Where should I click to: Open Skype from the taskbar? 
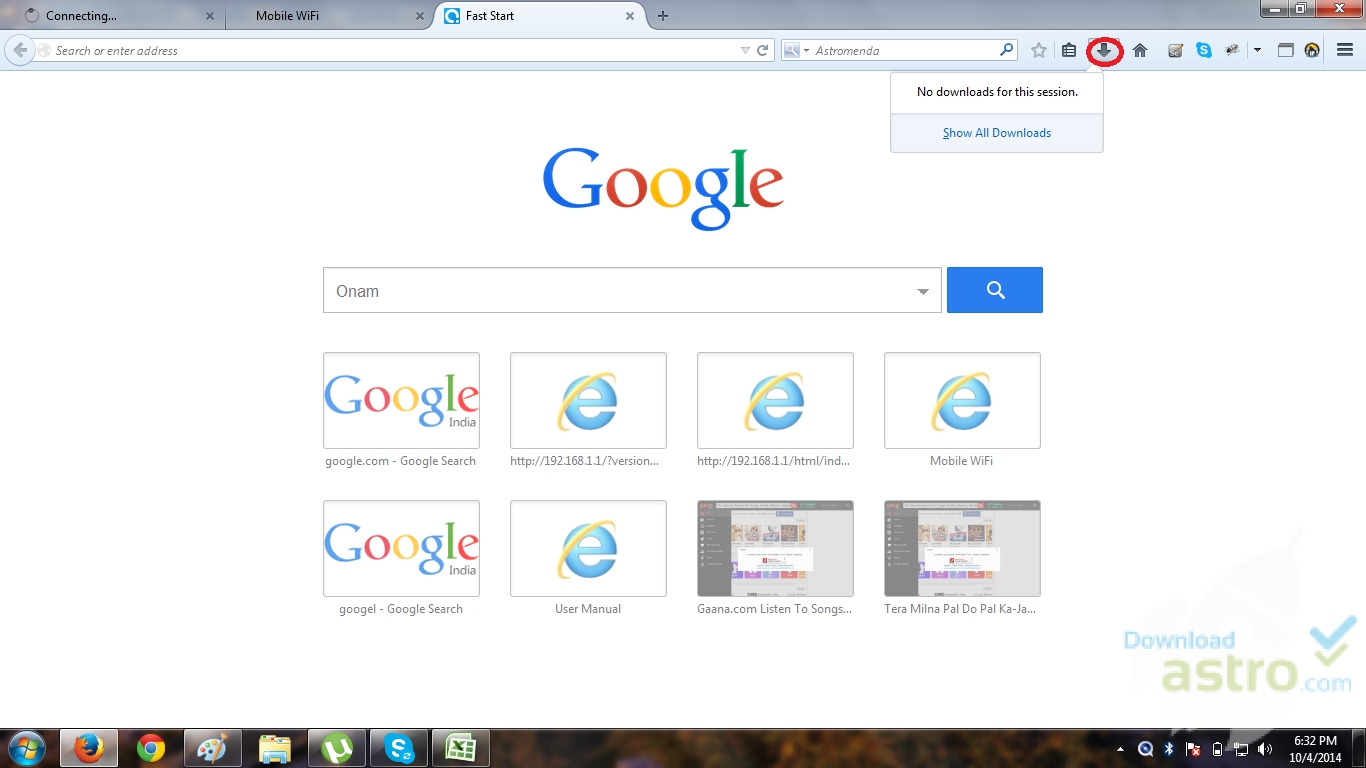tap(399, 748)
